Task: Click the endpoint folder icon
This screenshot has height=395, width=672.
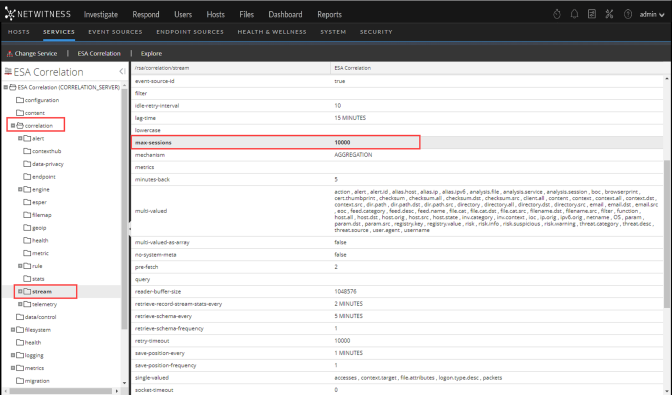Action: (27, 177)
